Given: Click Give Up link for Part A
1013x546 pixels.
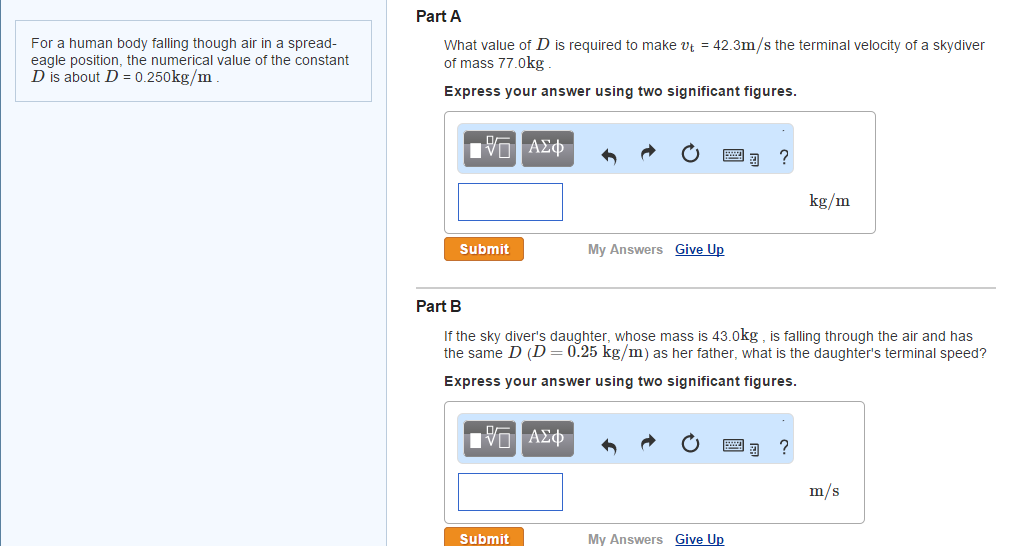Looking at the screenshot, I should pos(699,250).
